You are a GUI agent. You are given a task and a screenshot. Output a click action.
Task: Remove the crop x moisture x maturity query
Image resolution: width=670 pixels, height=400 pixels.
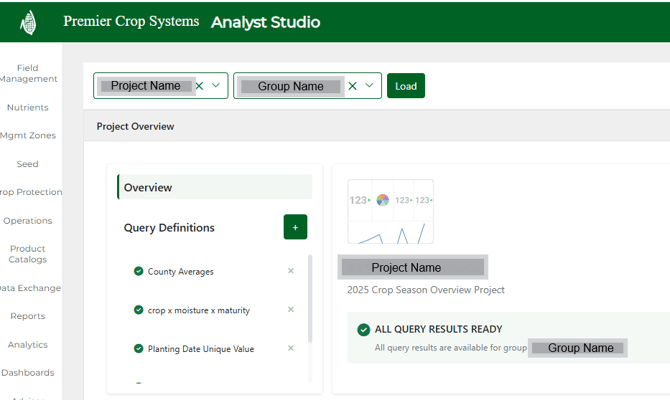click(291, 310)
